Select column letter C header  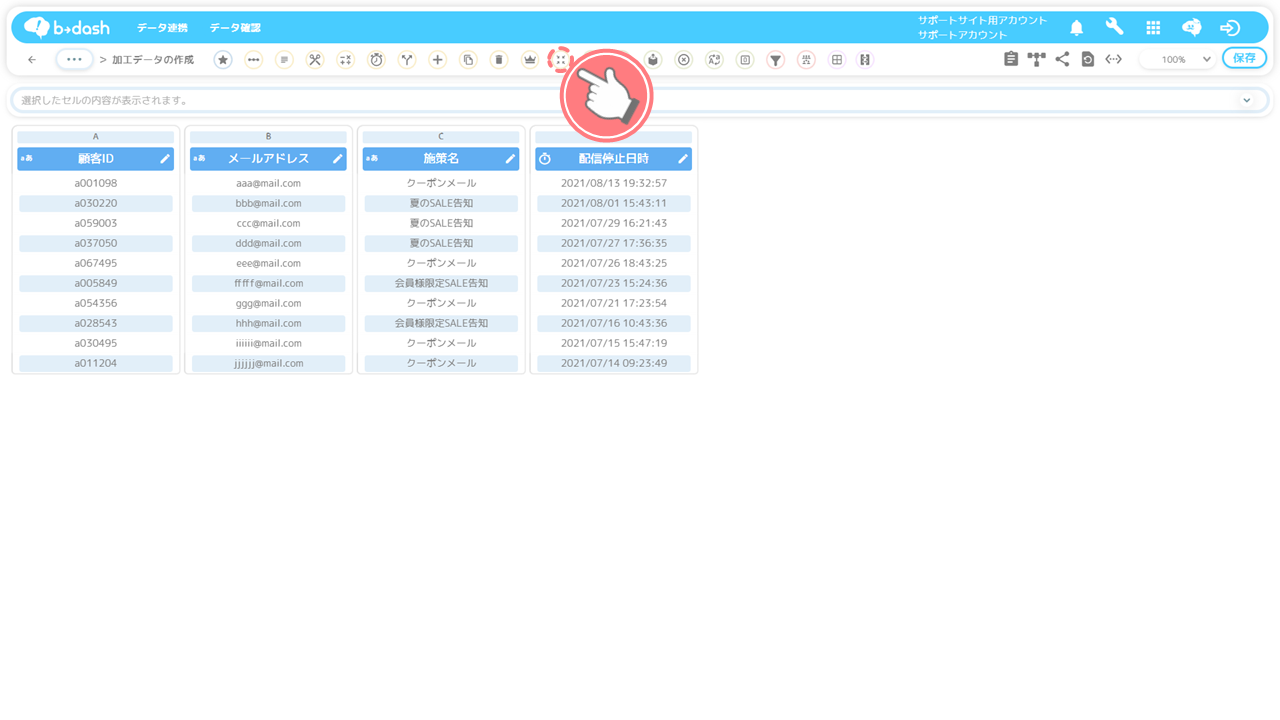441,136
